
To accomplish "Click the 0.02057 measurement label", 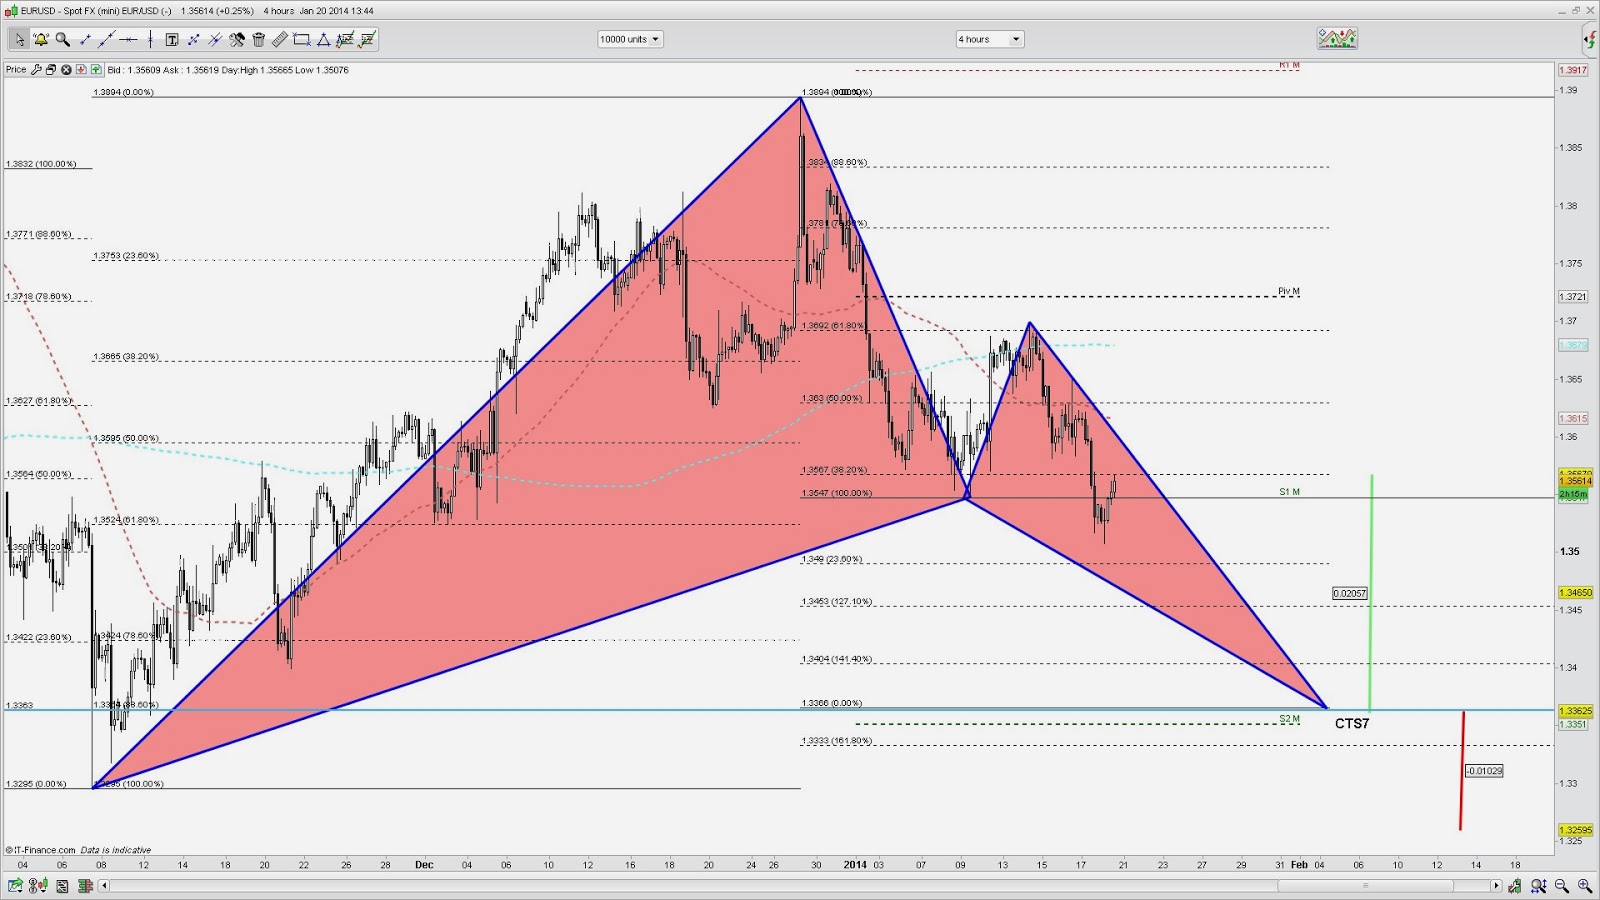I will point(1350,593).
